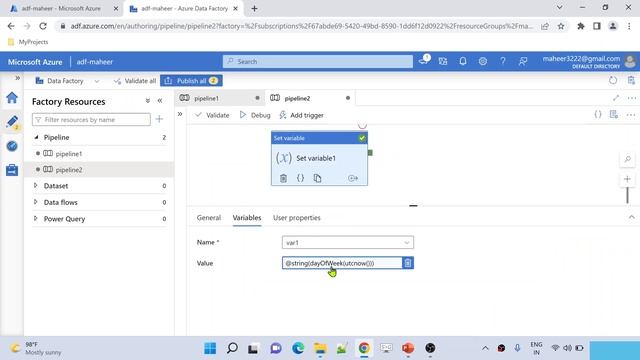The height and width of the screenshot is (360, 640).
Task: Collapse the Pipeline tree group
Action: (x=36, y=137)
